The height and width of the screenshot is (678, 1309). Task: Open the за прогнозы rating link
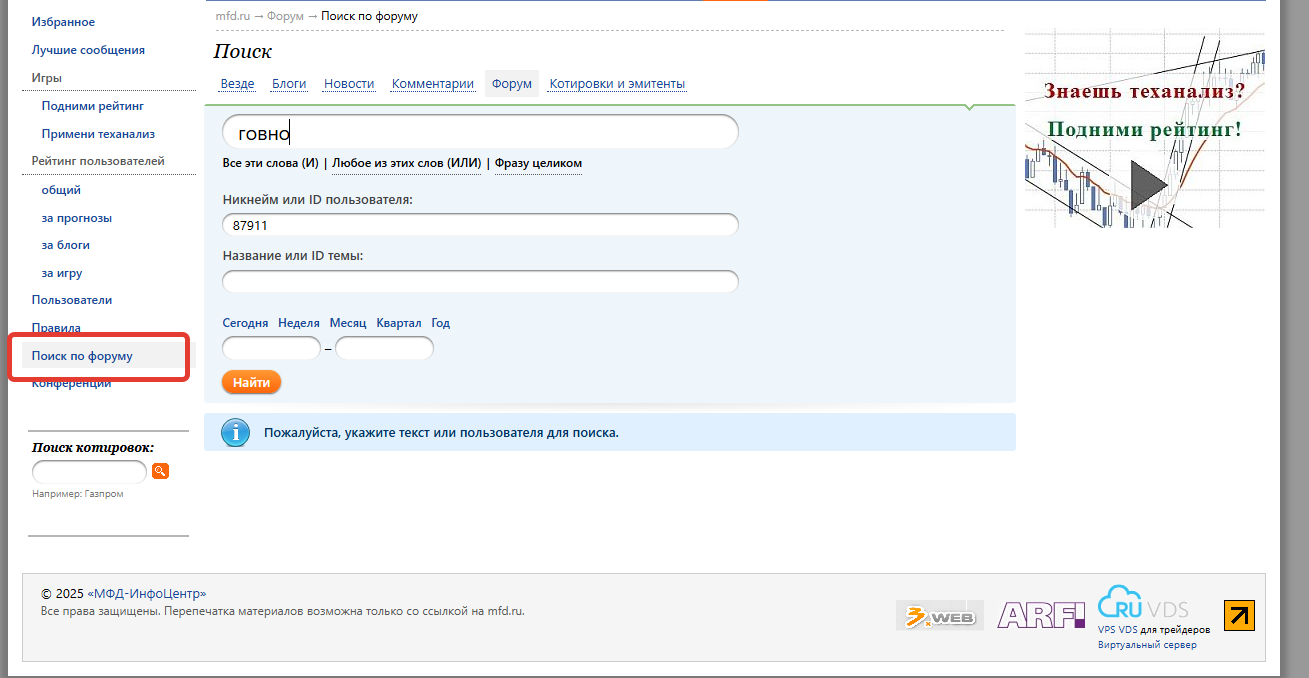(77, 217)
